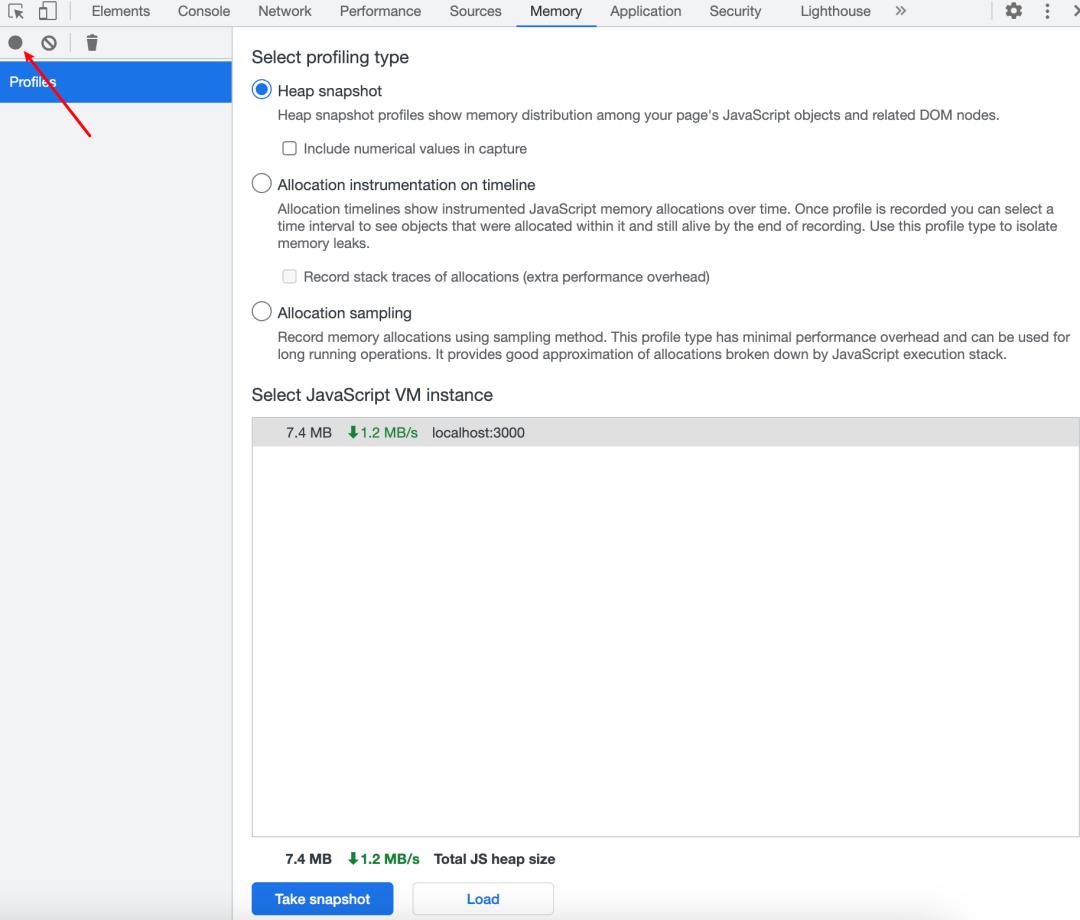This screenshot has width=1080, height=920.
Task: Open the Application tab
Action: 645,11
